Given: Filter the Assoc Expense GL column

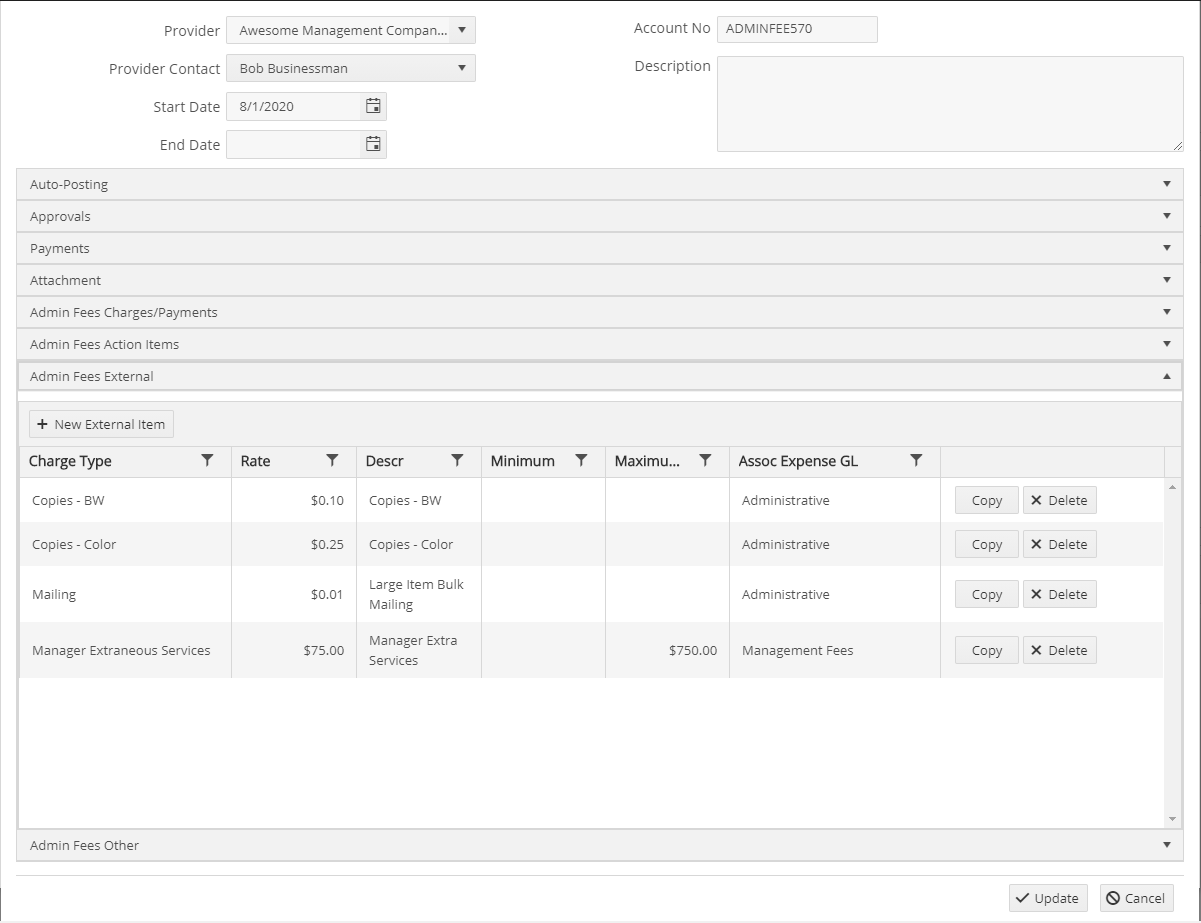Looking at the screenshot, I should pos(916,461).
